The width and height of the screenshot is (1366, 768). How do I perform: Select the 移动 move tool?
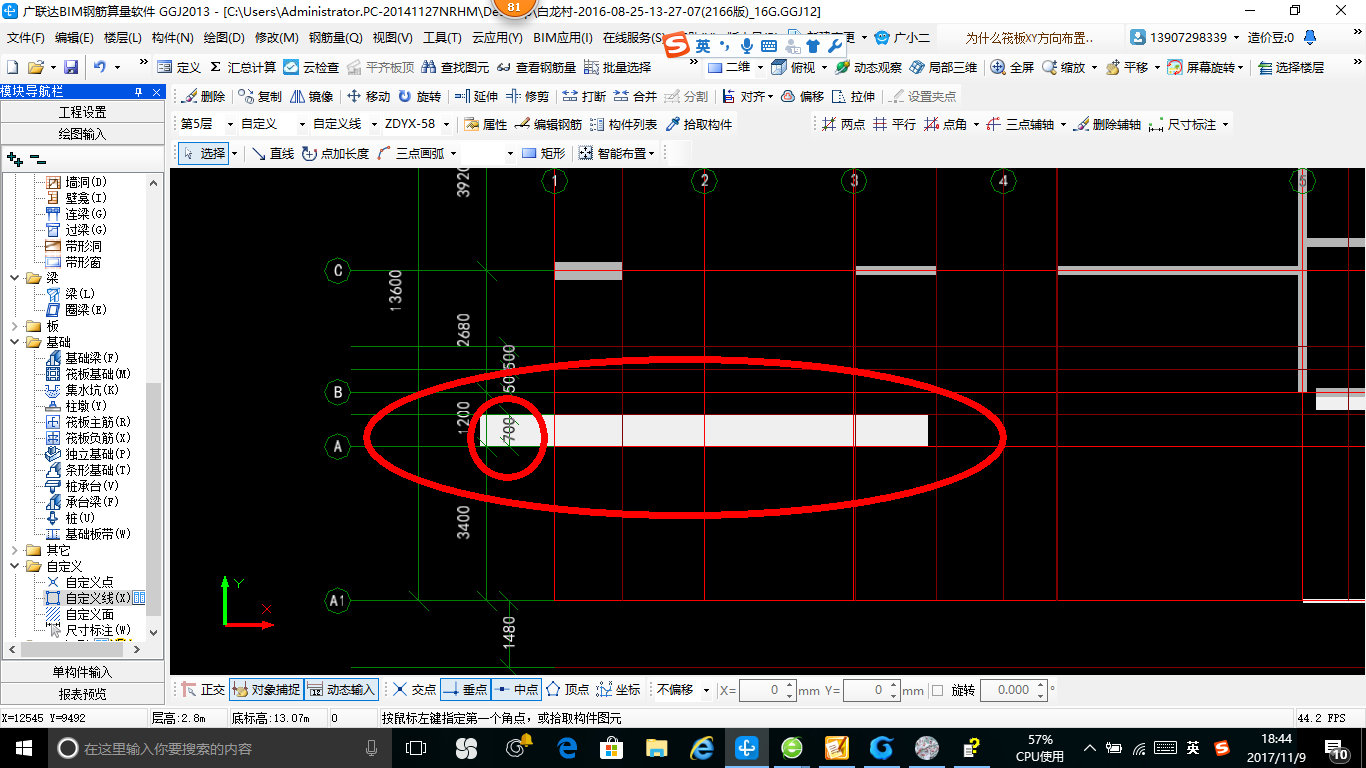tap(368, 97)
